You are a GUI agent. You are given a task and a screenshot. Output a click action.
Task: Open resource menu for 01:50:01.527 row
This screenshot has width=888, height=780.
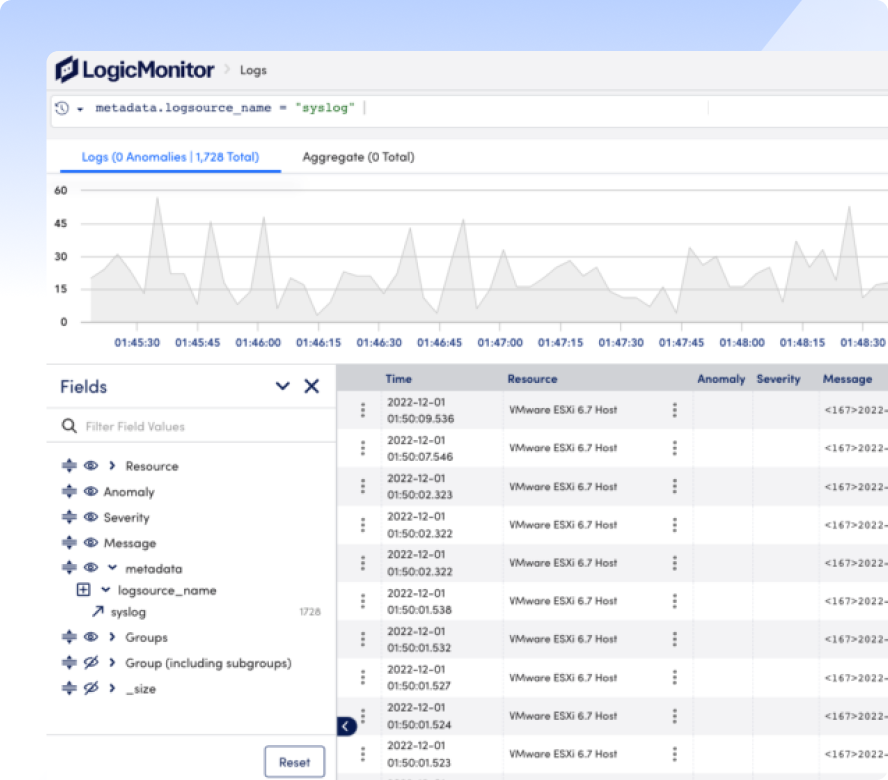click(674, 677)
